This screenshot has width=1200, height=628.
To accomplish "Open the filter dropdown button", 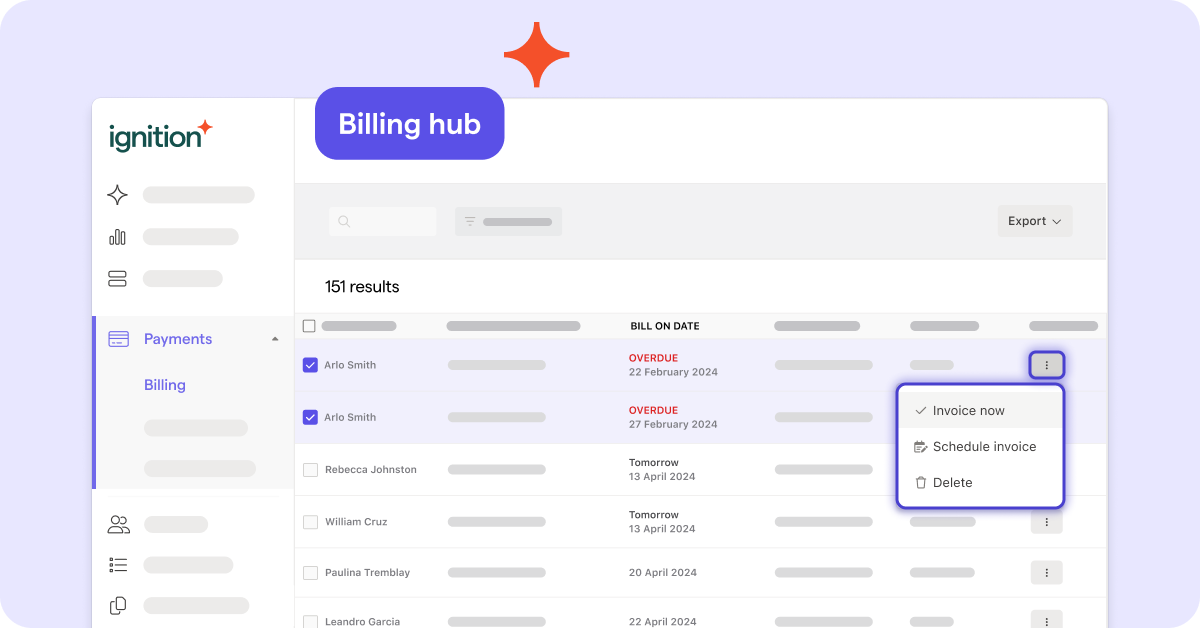I will tap(508, 221).
